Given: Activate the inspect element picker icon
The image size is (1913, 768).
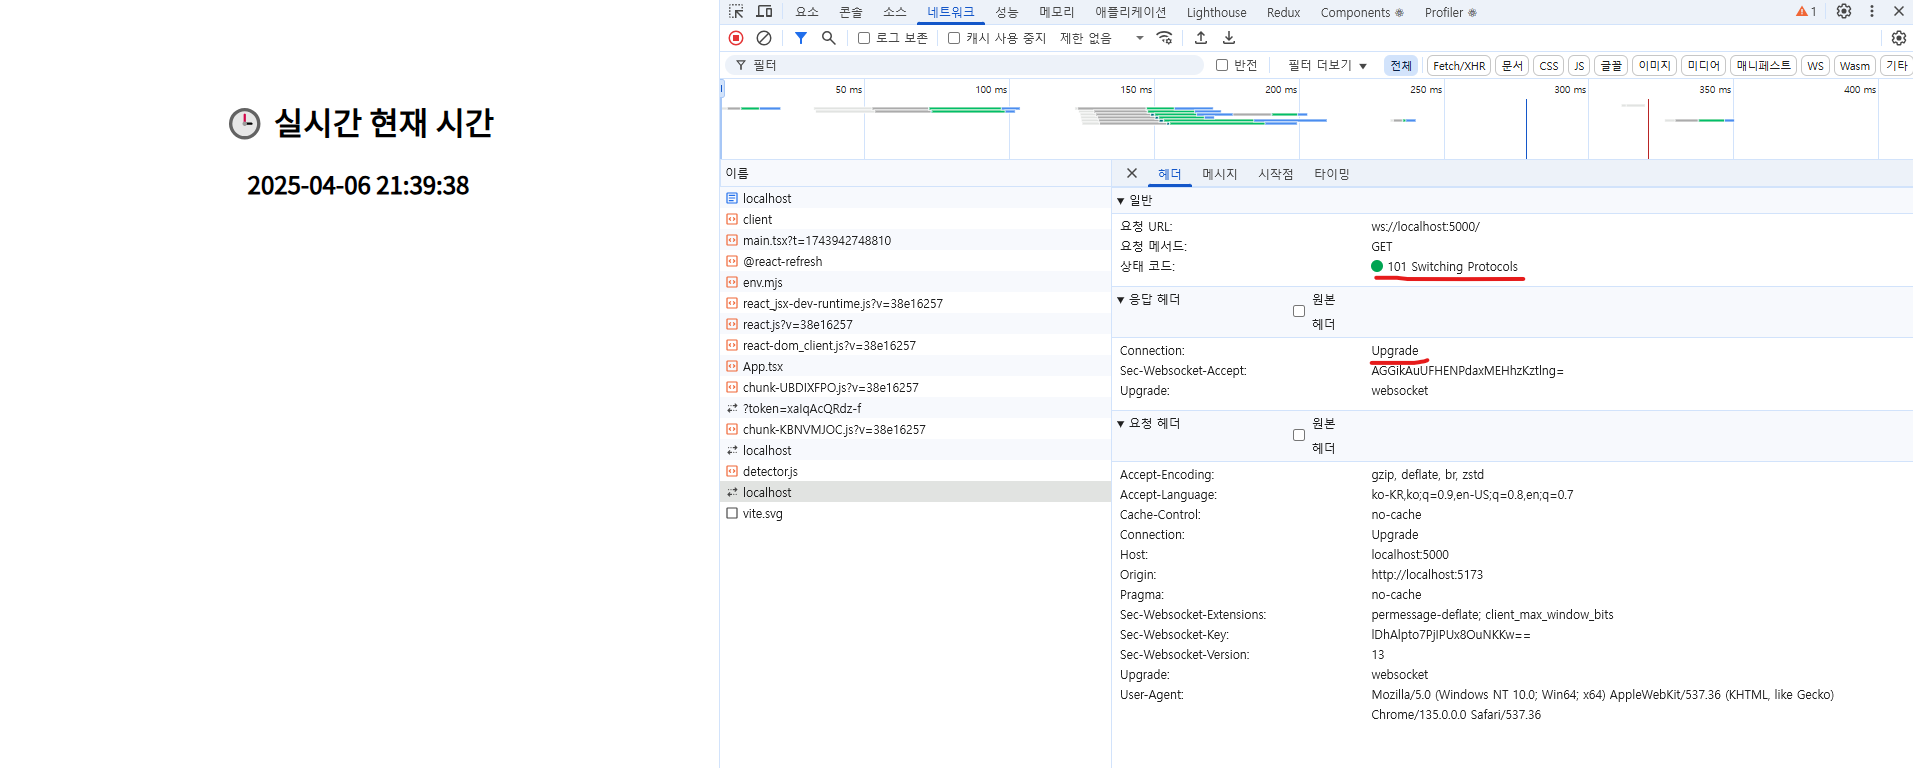Looking at the screenshot, I should click(736, 12).
